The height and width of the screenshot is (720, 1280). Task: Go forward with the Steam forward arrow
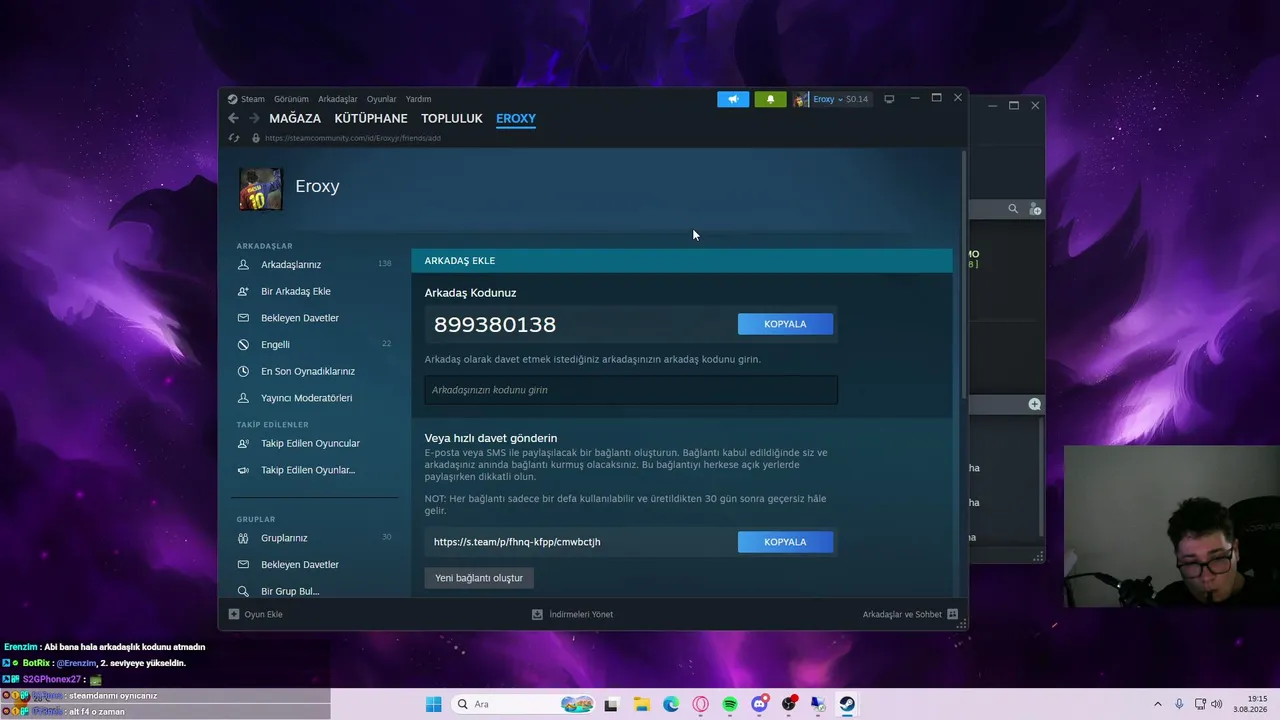click(255, 118)
